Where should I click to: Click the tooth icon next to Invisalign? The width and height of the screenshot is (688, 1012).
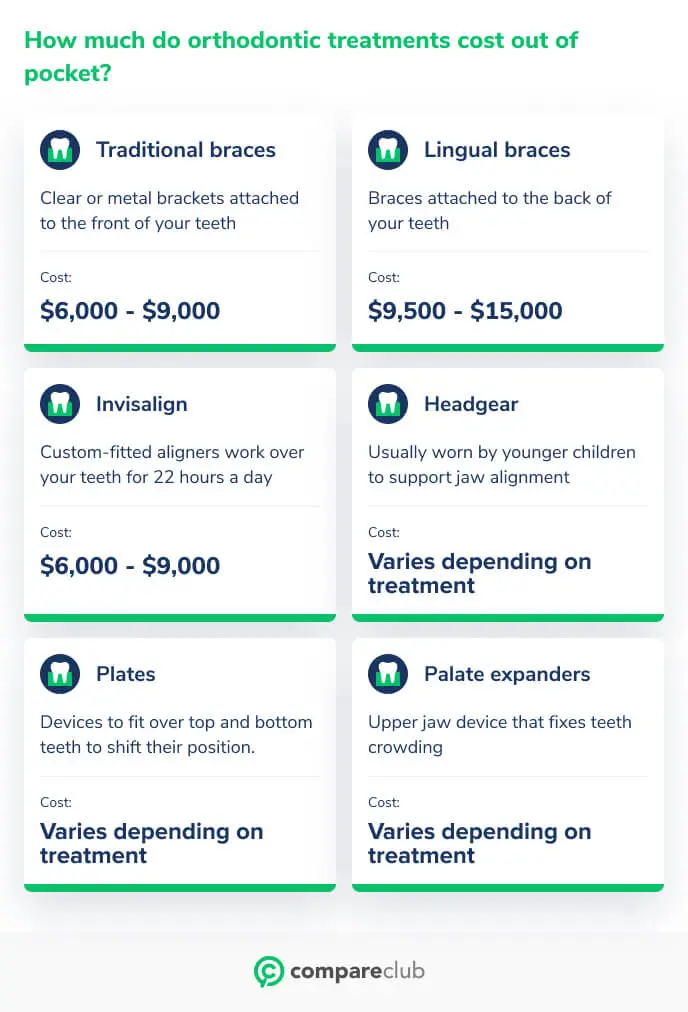point(60,404)
